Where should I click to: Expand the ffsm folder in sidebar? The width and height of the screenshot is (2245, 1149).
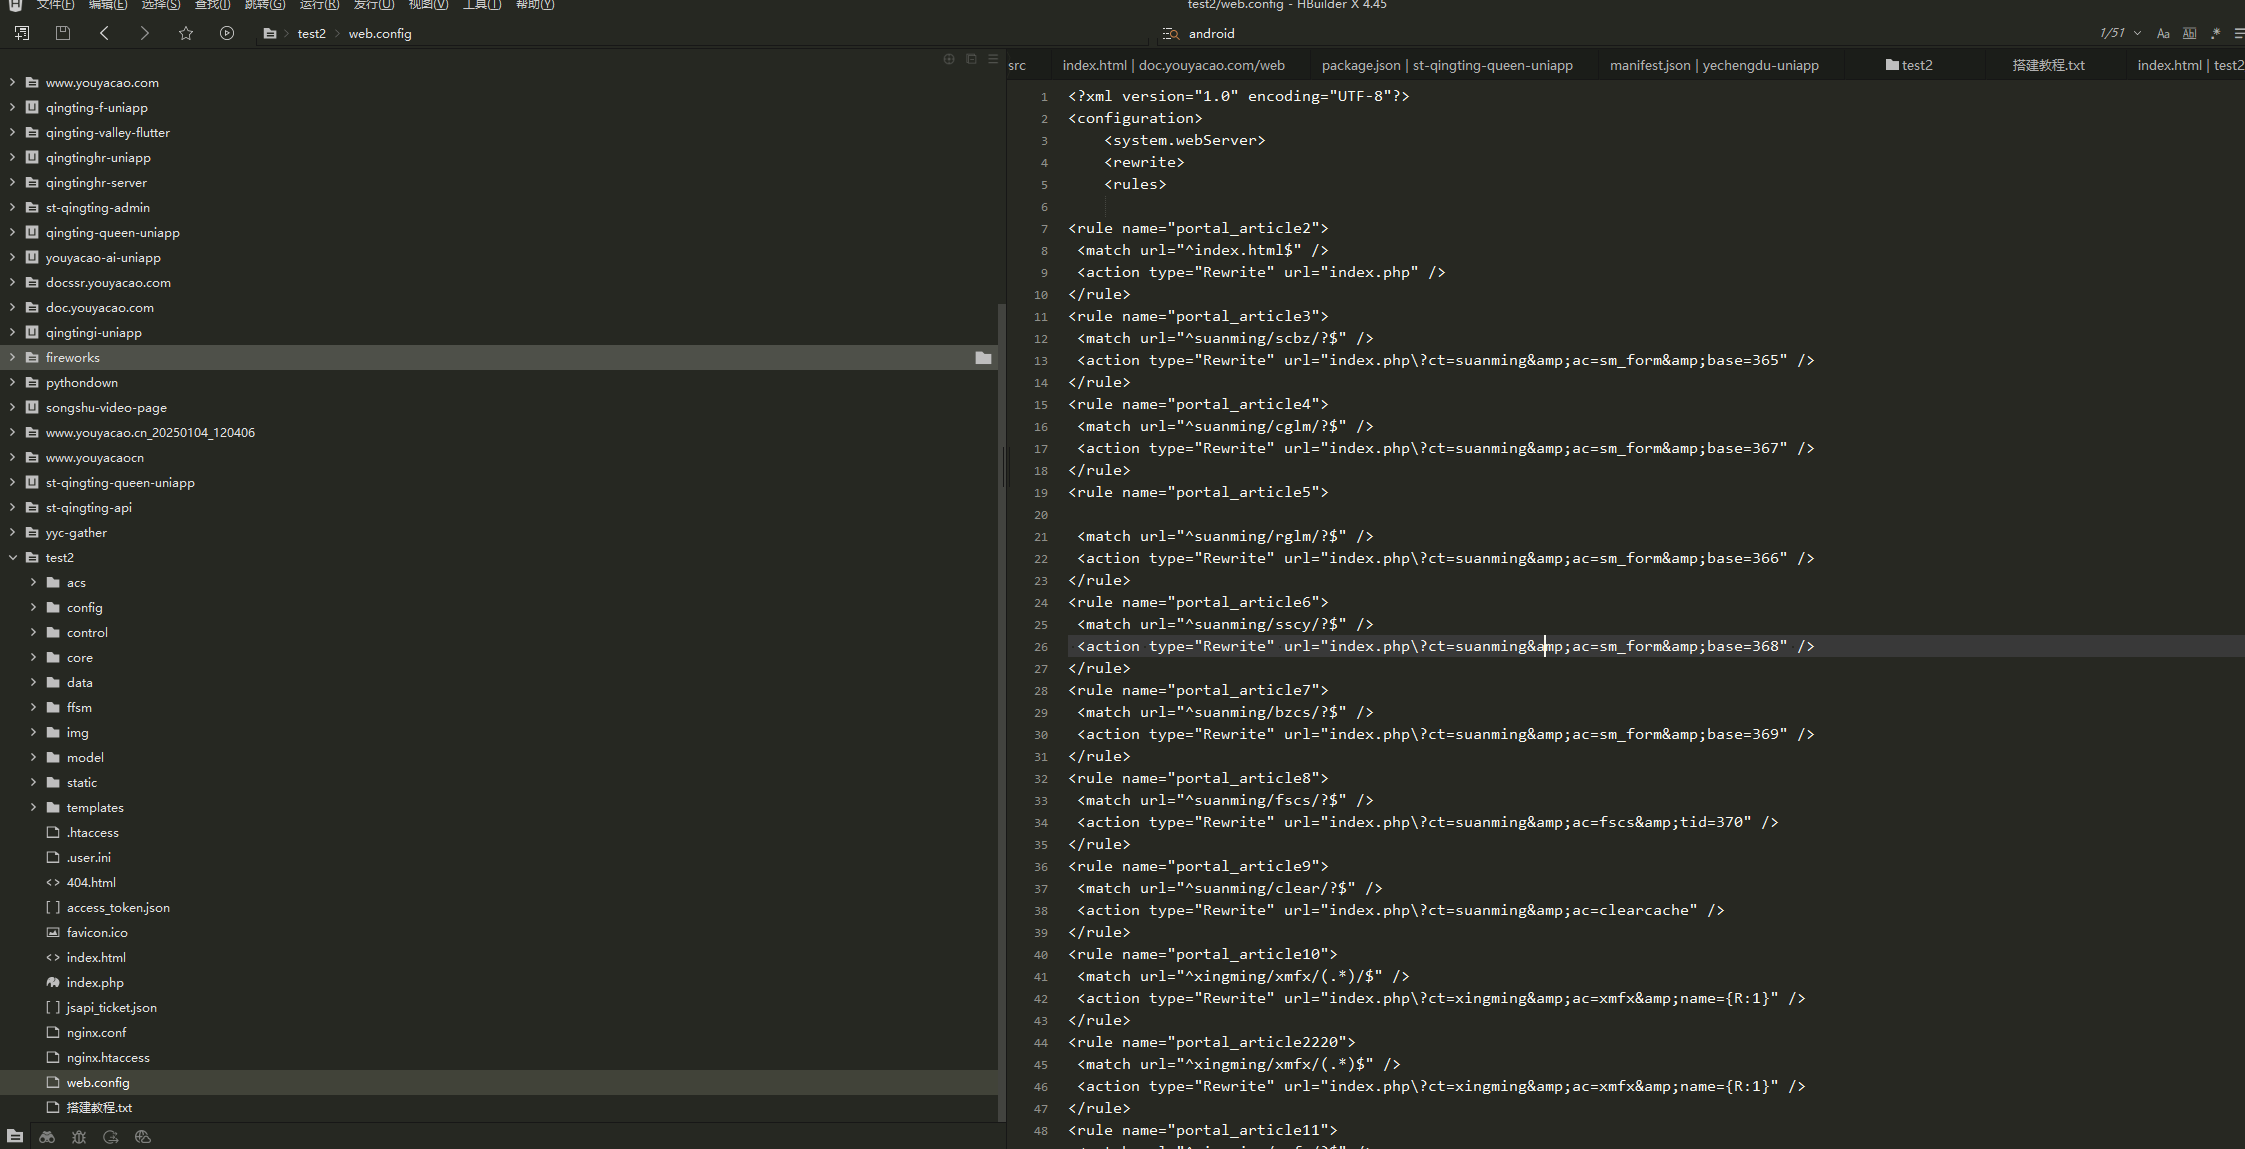coord(32,706)
